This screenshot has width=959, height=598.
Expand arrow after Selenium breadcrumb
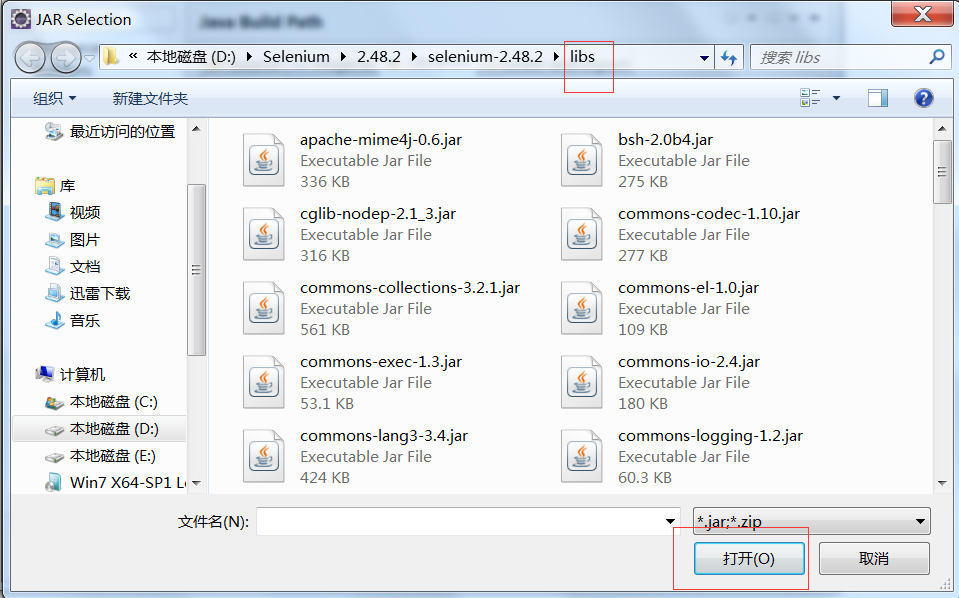coord(343,57)
